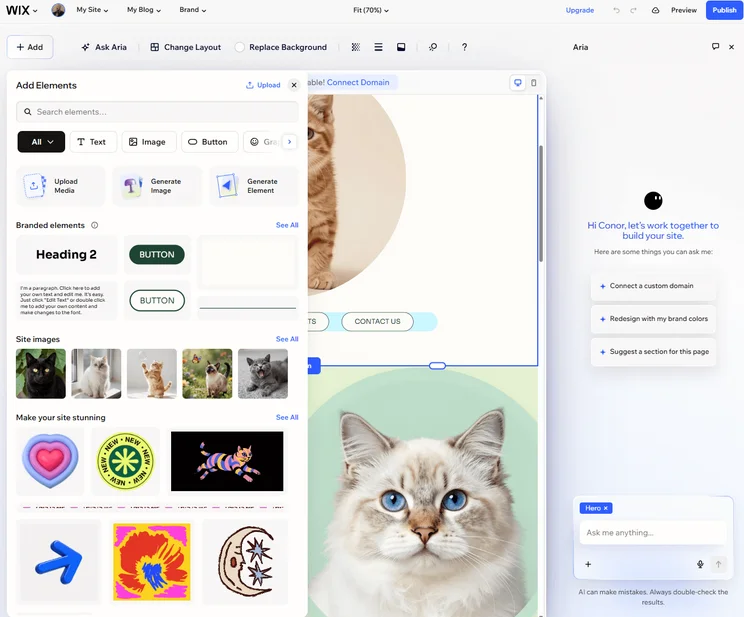
Task: Open the help question mark icon
Action: point(464,47)
